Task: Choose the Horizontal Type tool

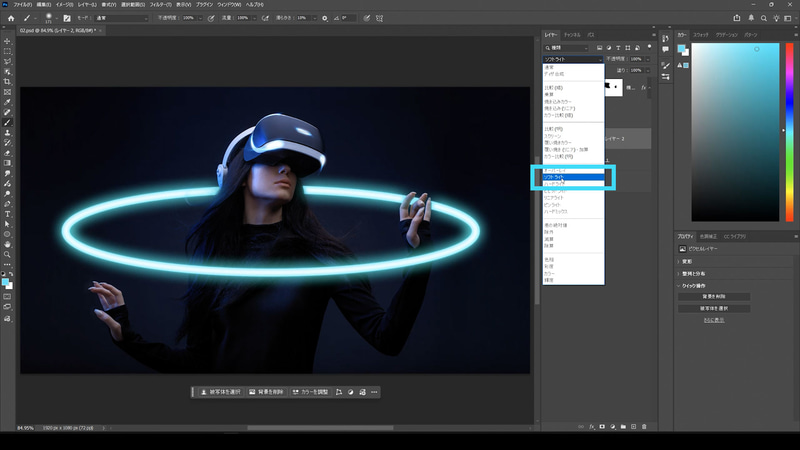Action: [8, 213]
